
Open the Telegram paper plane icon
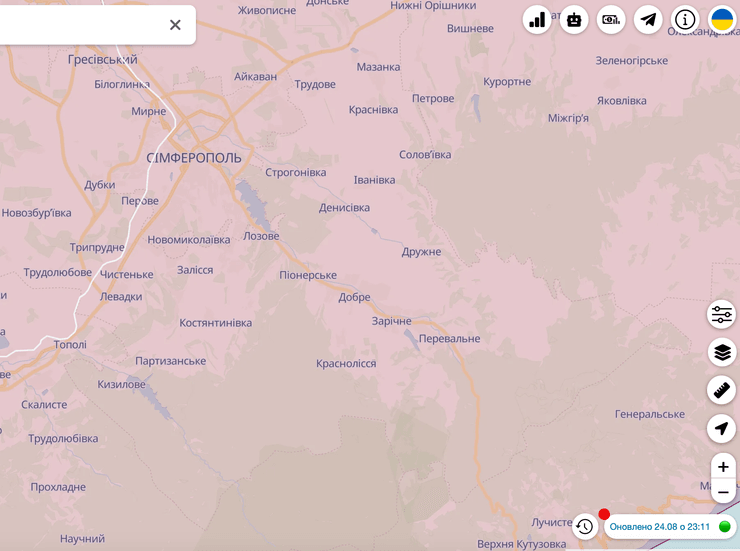pyautogui.click(x=648, y=19)
